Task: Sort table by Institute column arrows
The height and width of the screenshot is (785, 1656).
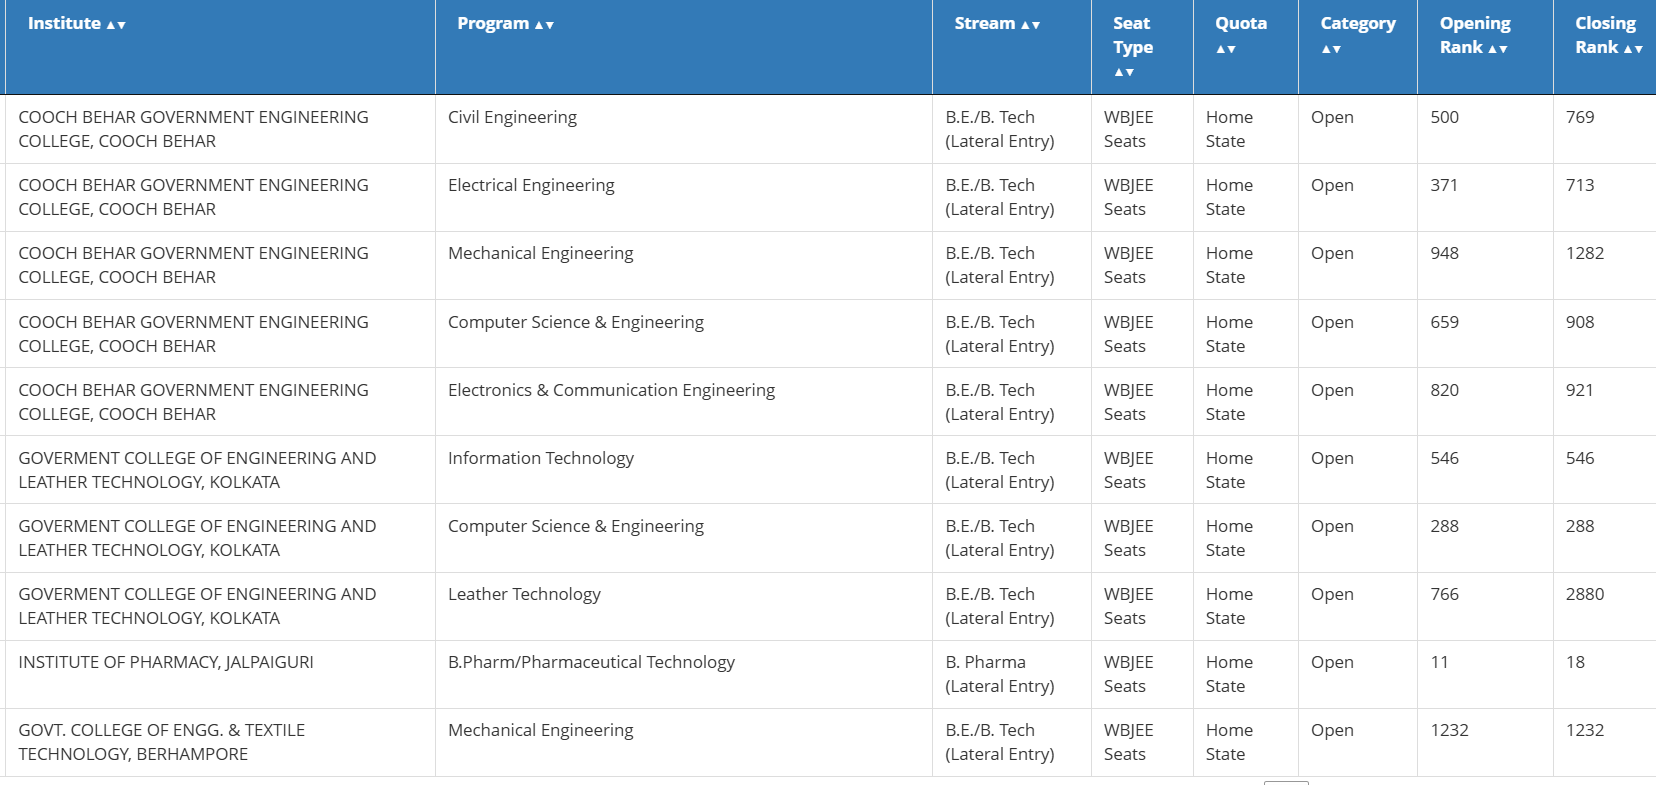Action: point(116,25)
